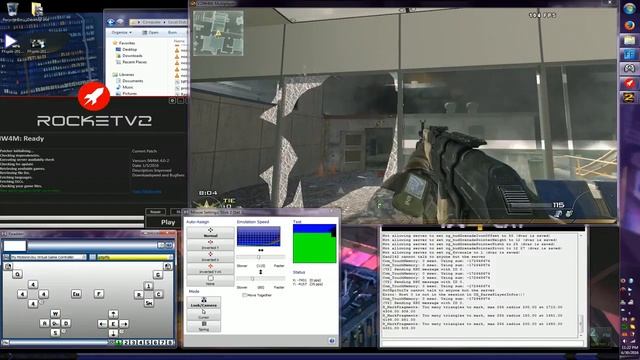Select shift mode slot 2
640x360 pixels.
126,342
